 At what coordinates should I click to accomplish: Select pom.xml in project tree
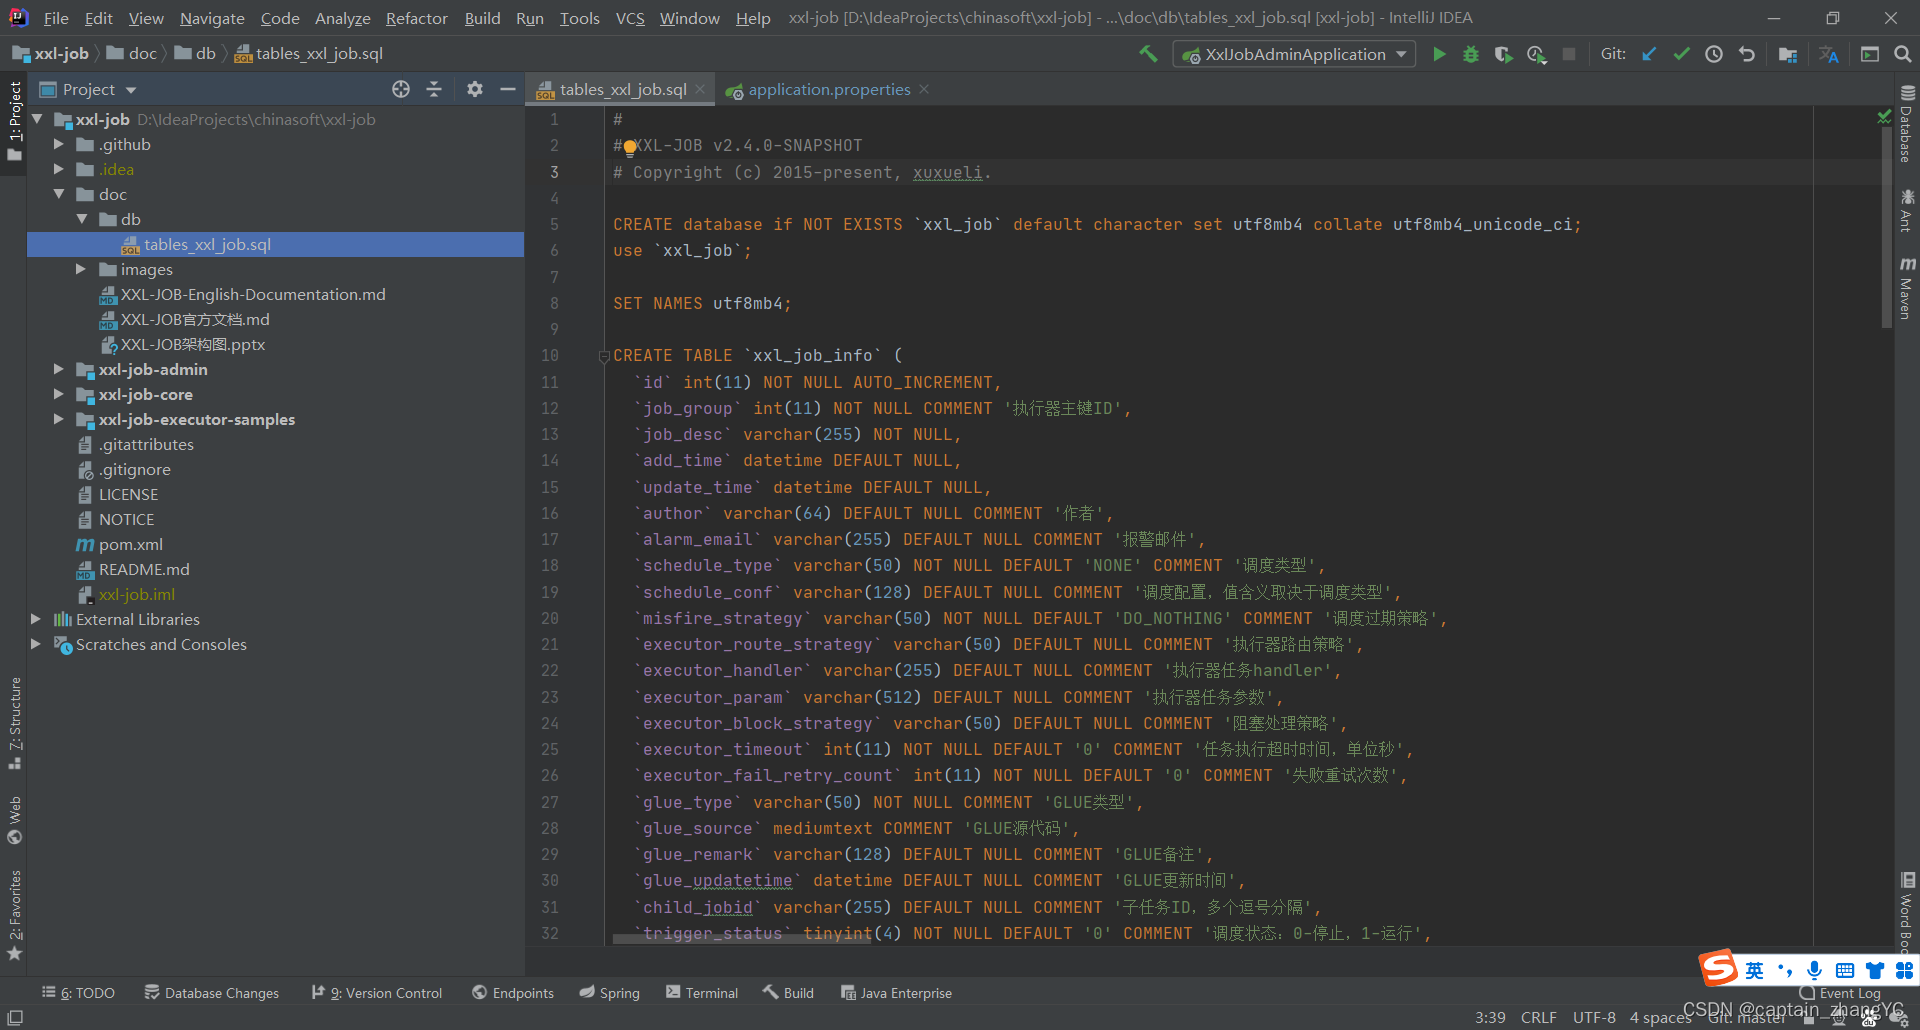pos(130,544)
